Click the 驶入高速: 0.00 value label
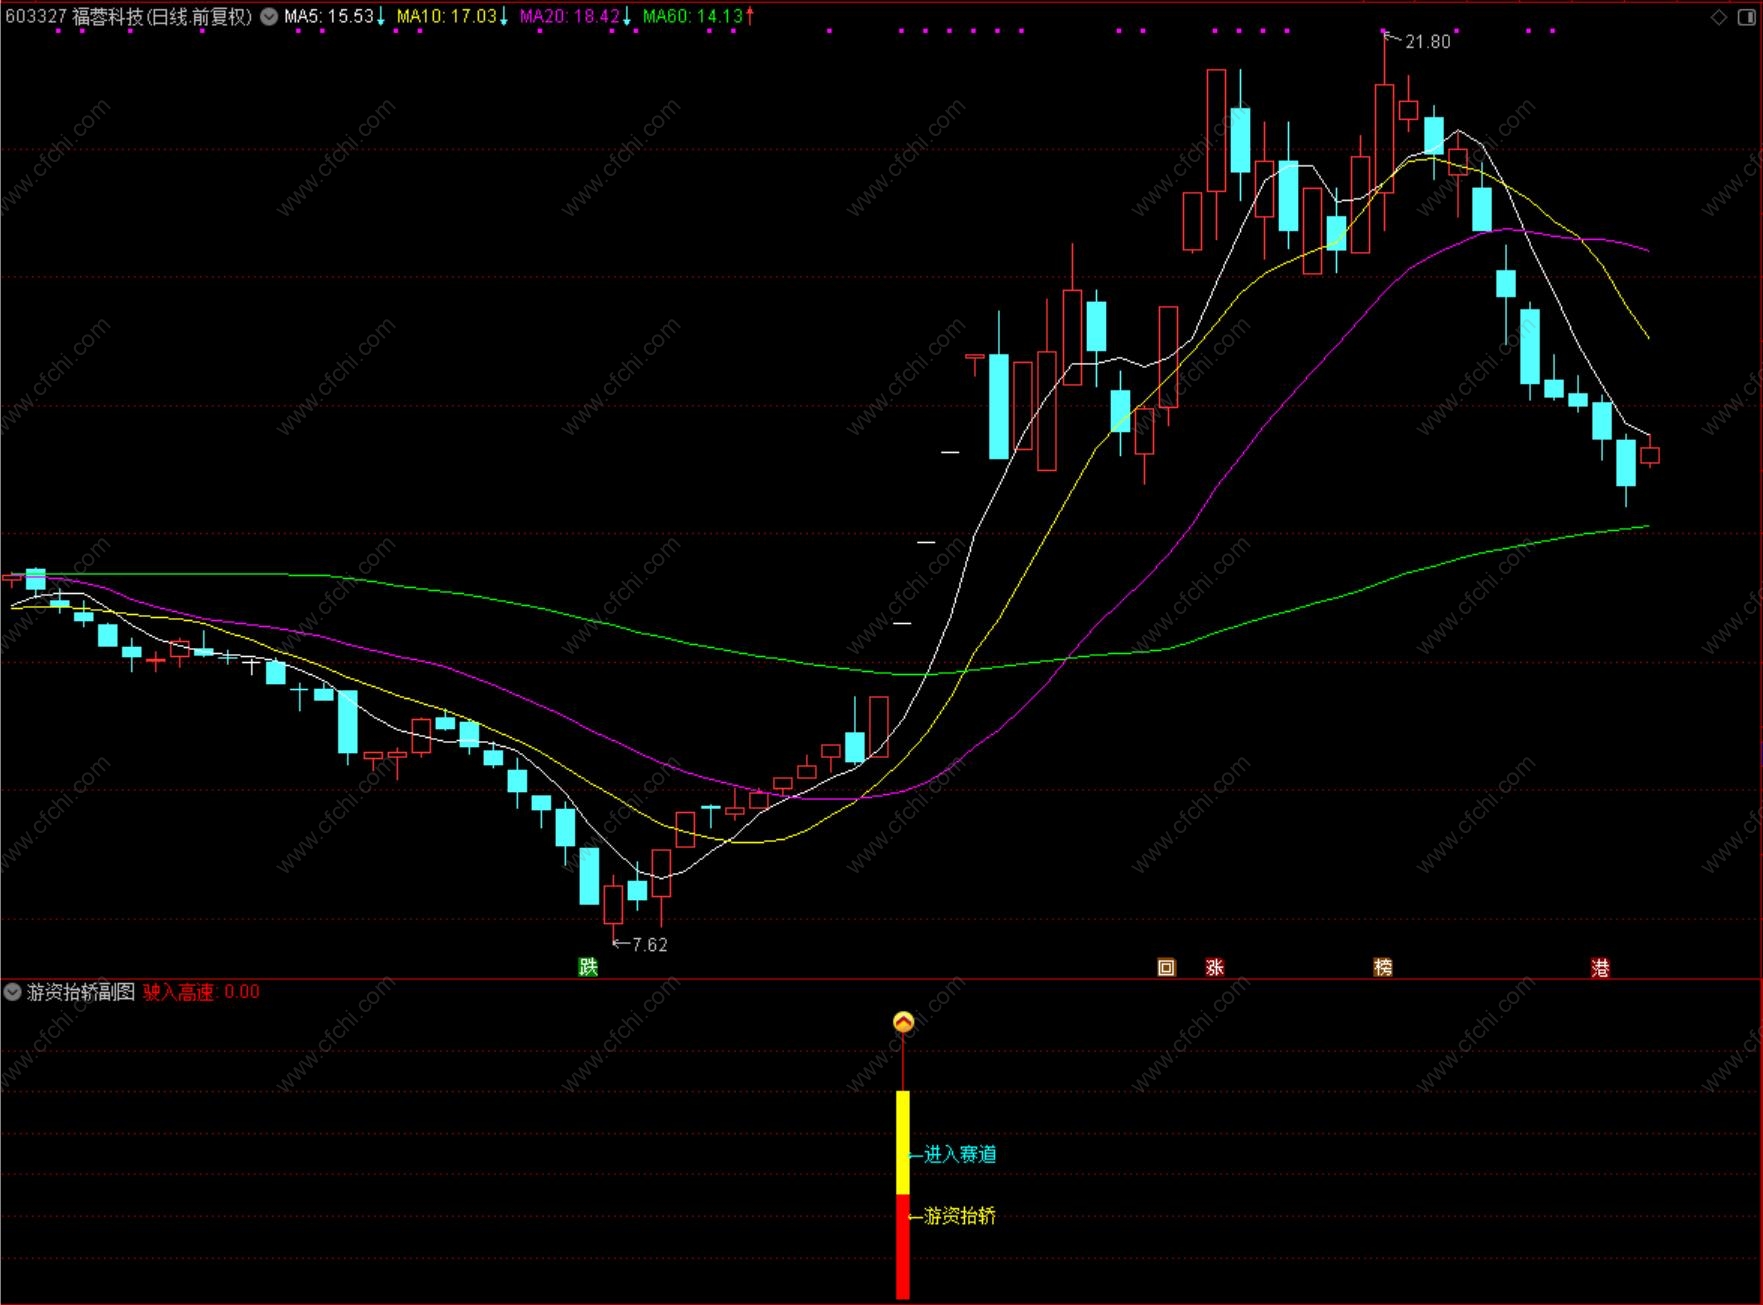The width and height of the screenshot is (1763, 1305). pos(201,992)
